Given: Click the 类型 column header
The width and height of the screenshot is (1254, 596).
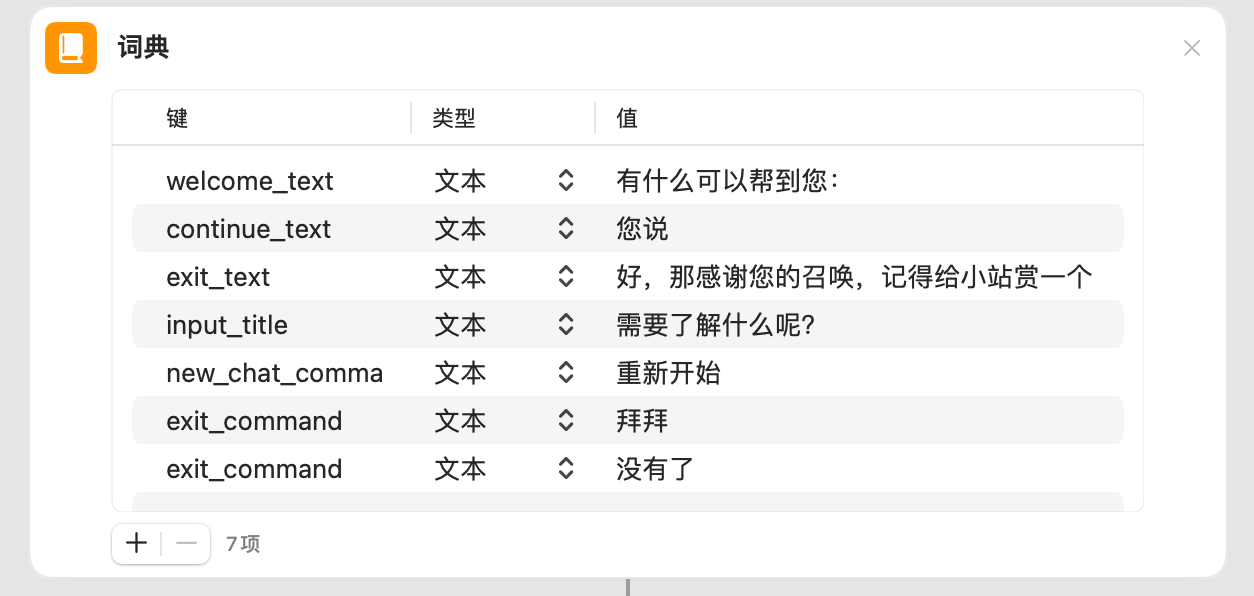Looking at the screenshot, I should coord(454,118).
